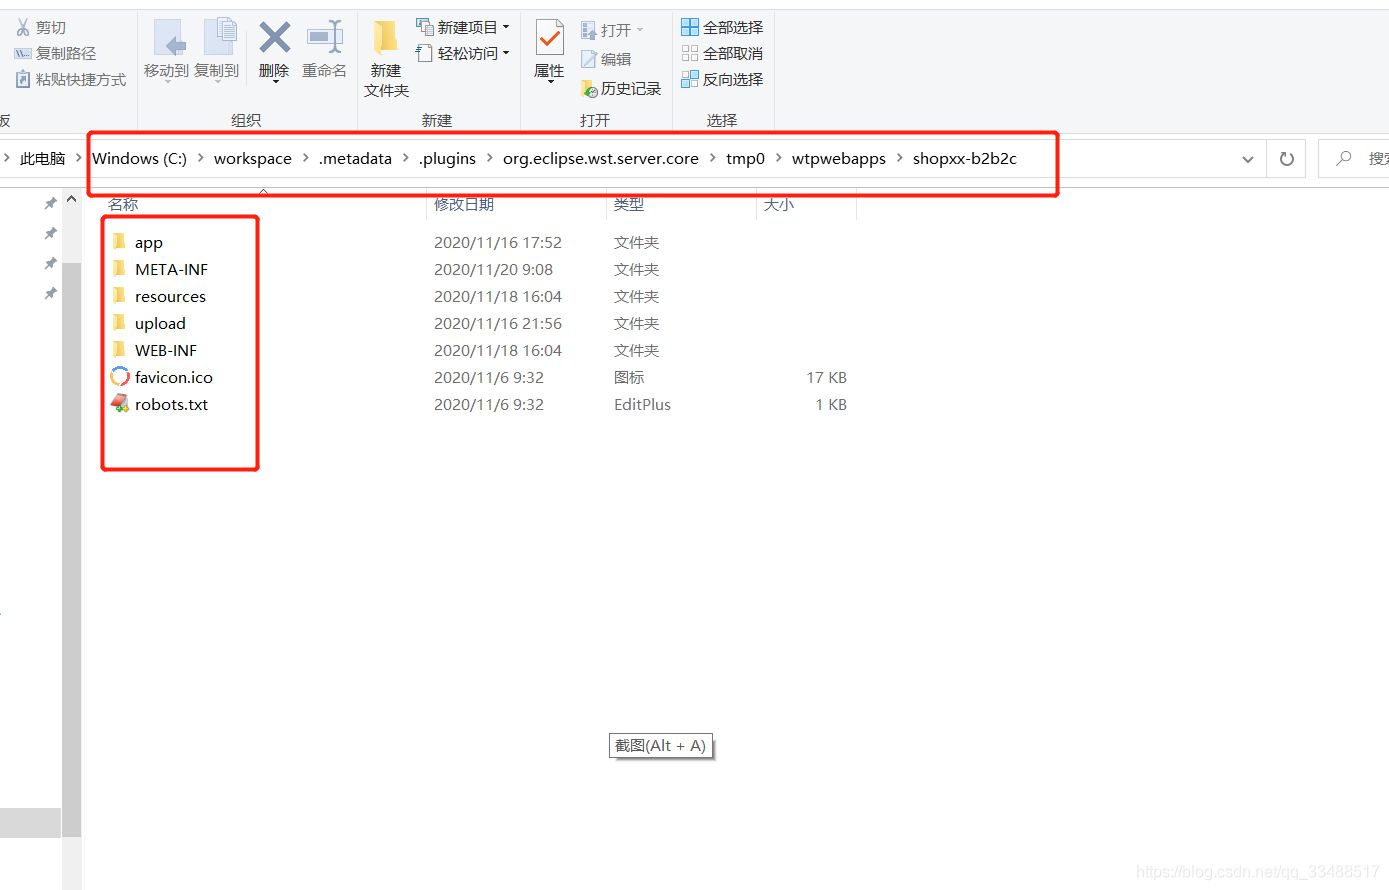The image size is (1389, 890).
Task: Click the search magnifier icon
Action: pos(1344,158)
